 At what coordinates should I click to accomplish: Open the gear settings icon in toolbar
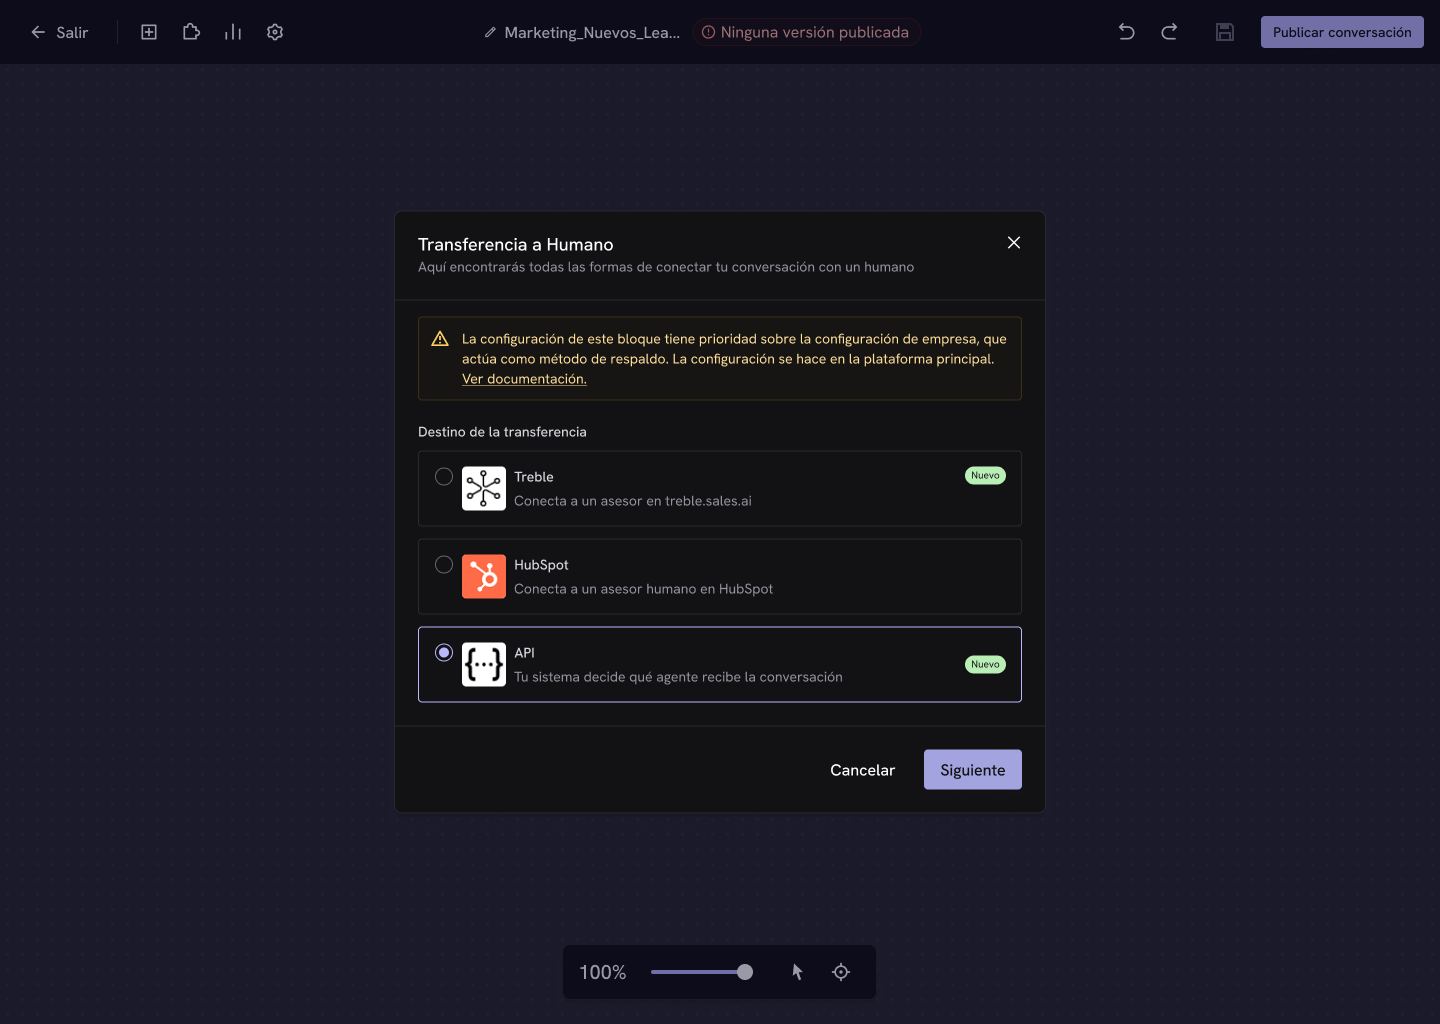(x=275, y=32)
